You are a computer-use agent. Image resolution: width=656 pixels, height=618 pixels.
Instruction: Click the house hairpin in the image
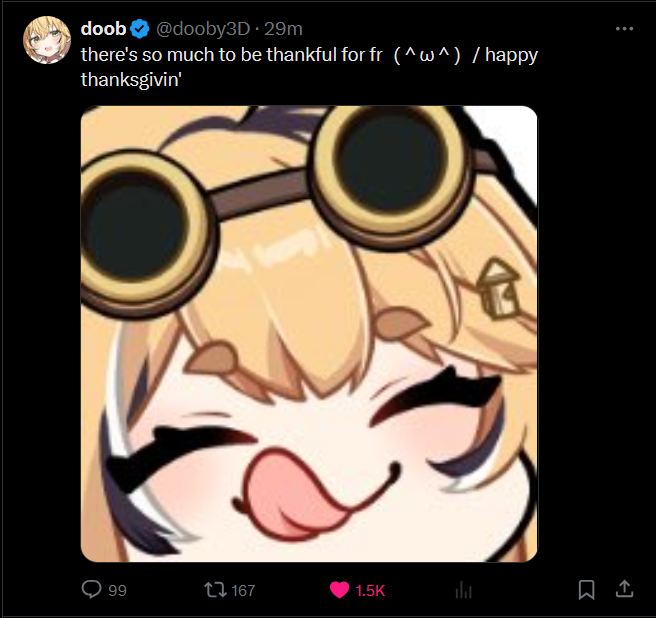(499, 288)
